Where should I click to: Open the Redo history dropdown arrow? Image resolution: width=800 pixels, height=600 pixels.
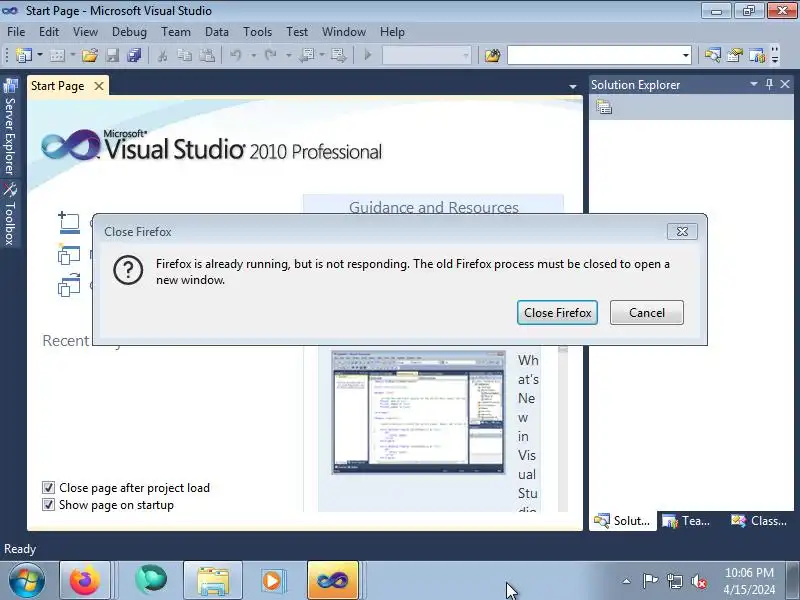(288, 55)
